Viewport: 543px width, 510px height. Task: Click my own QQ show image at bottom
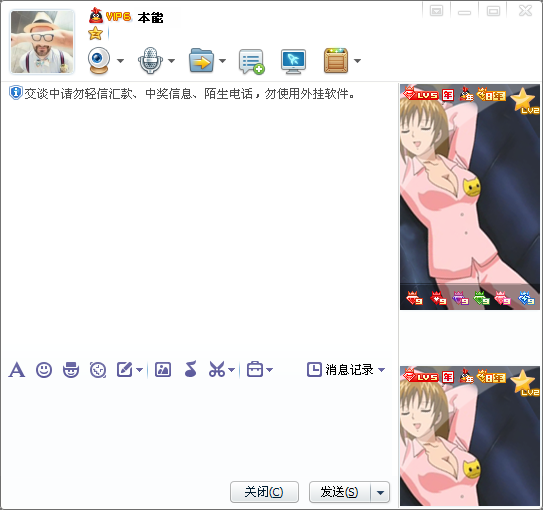pos(470,436)
